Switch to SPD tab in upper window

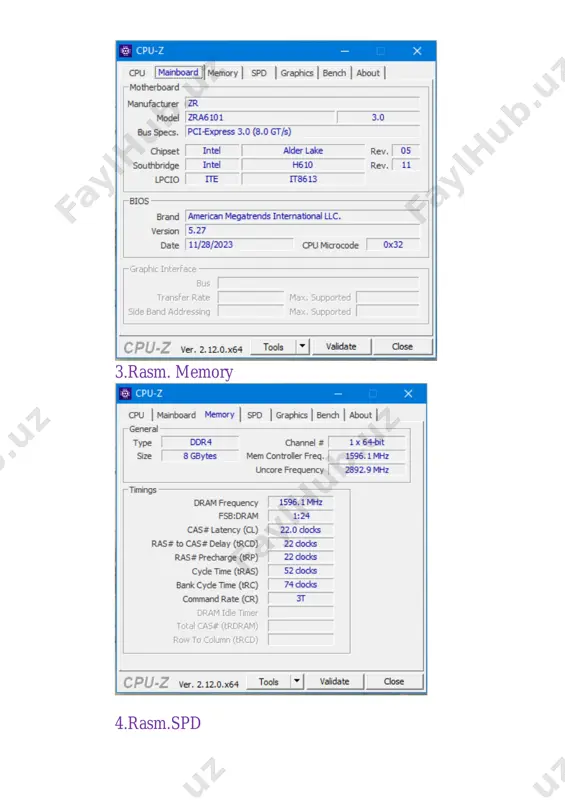[x=259, y=73]
